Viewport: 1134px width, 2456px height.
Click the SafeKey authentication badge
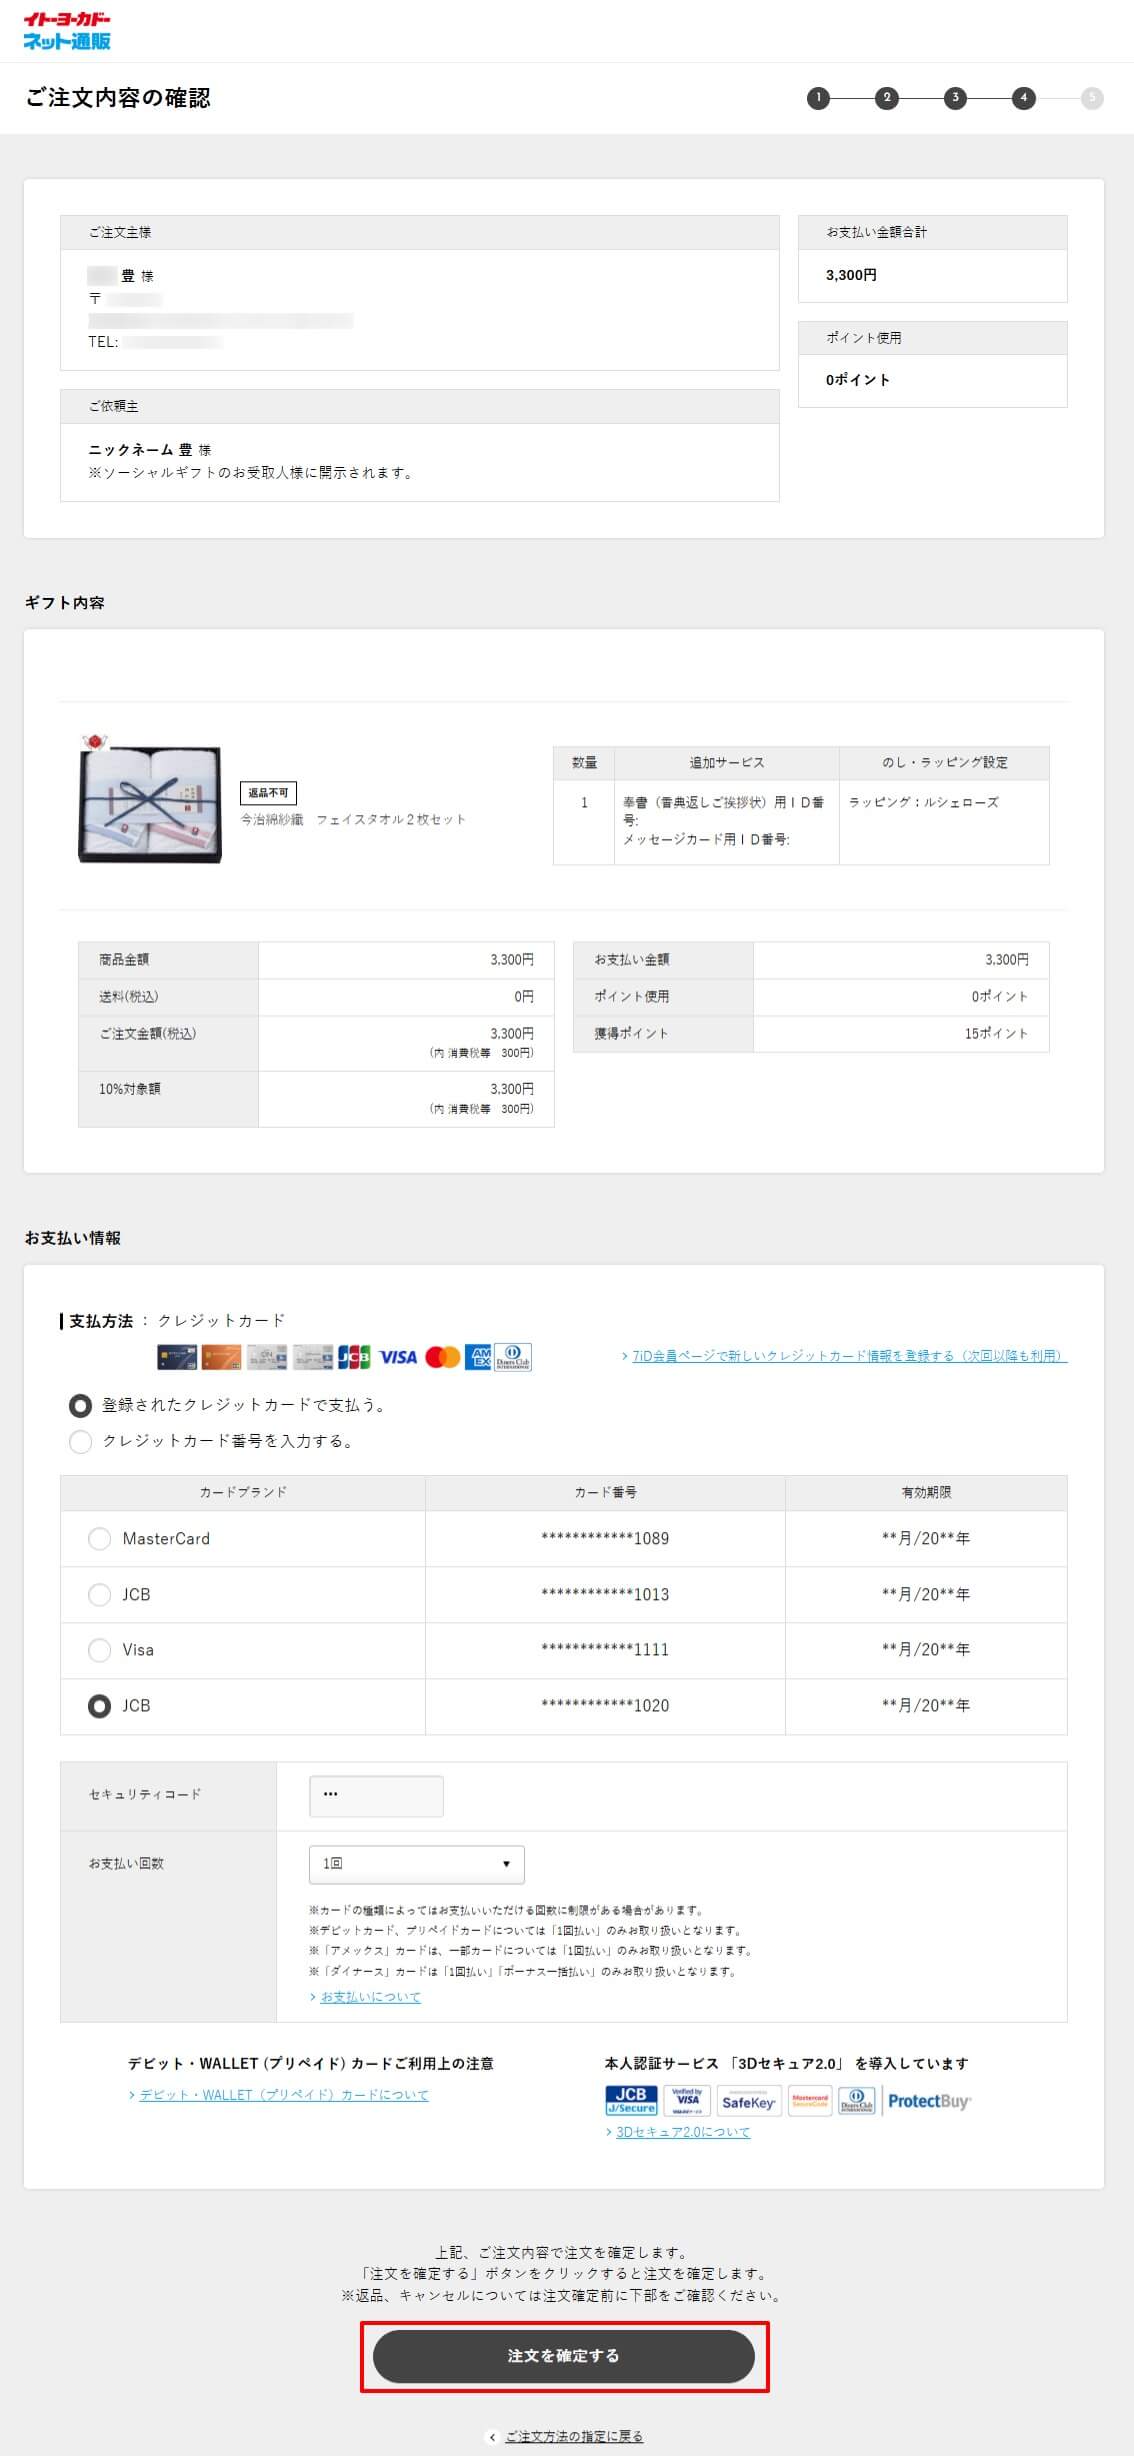coord(748,2101)
